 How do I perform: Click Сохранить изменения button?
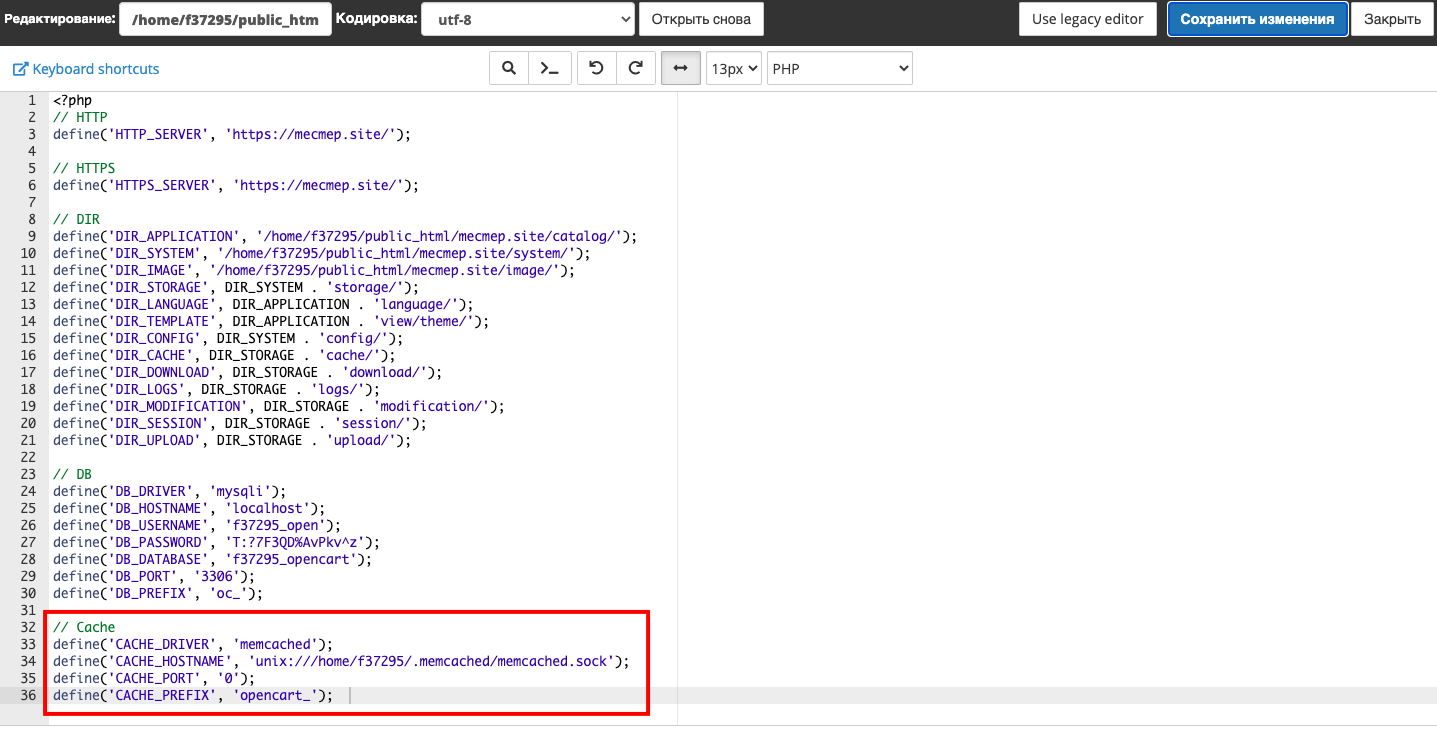[x=1257, y=19]
